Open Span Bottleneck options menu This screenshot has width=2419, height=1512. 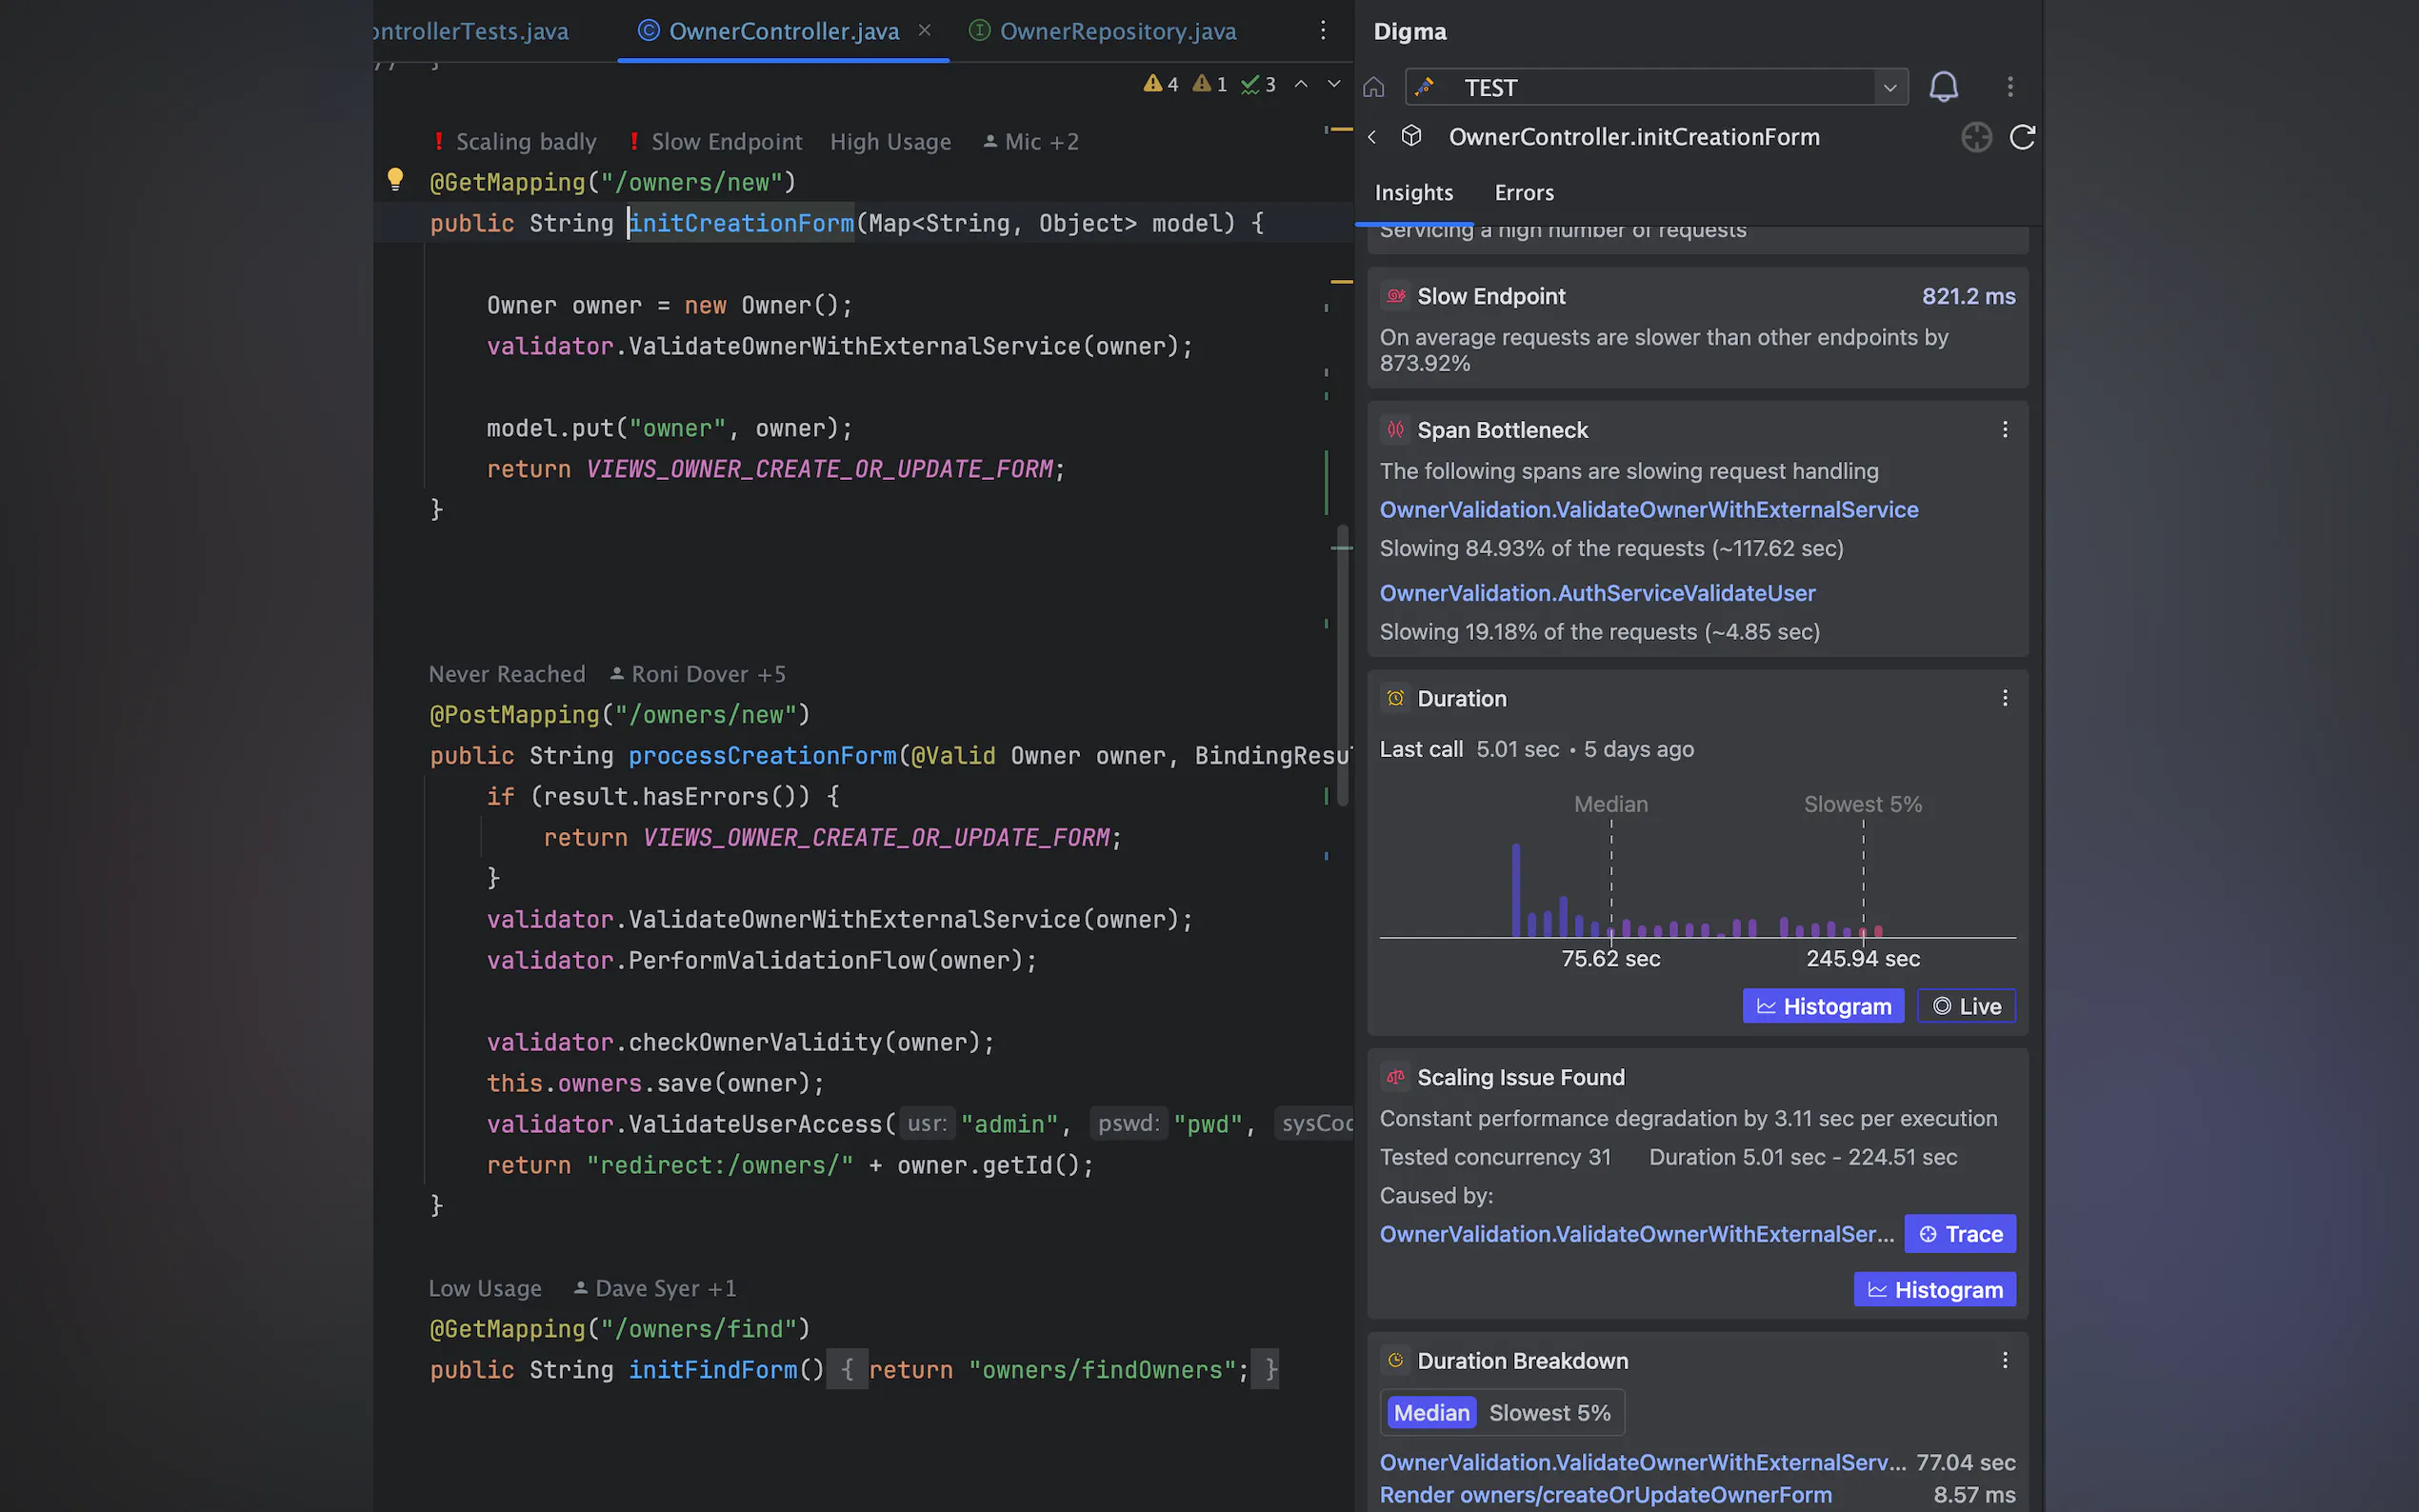coord(2005,430)
